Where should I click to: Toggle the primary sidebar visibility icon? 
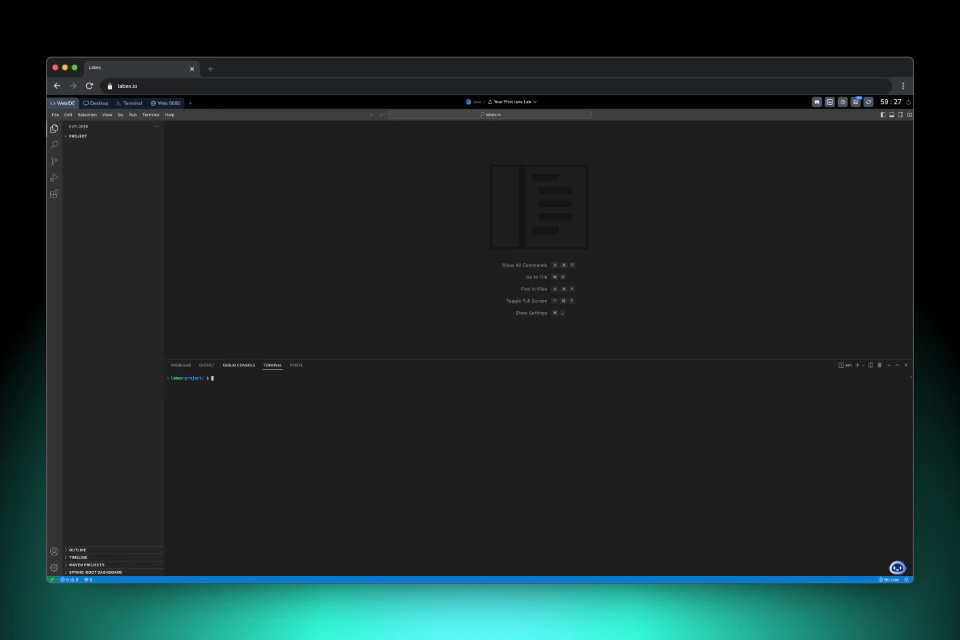pos(883,115)
